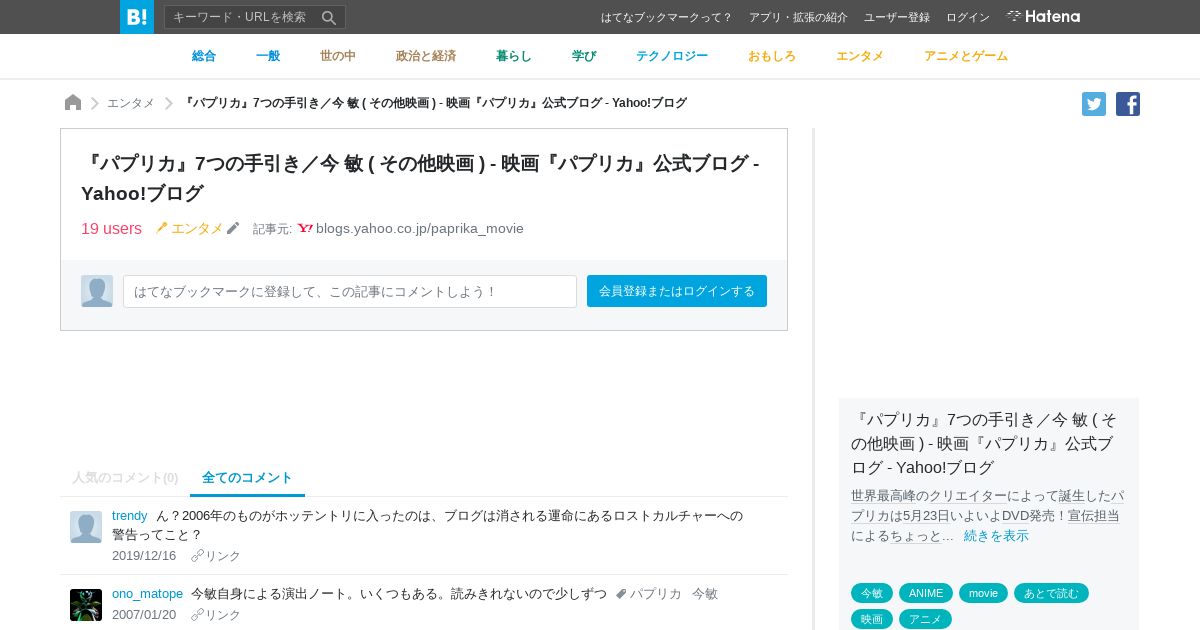Click the search magnifier icon
The height and width of the screenshot is (630, 1200).
[x=329, y=17]
